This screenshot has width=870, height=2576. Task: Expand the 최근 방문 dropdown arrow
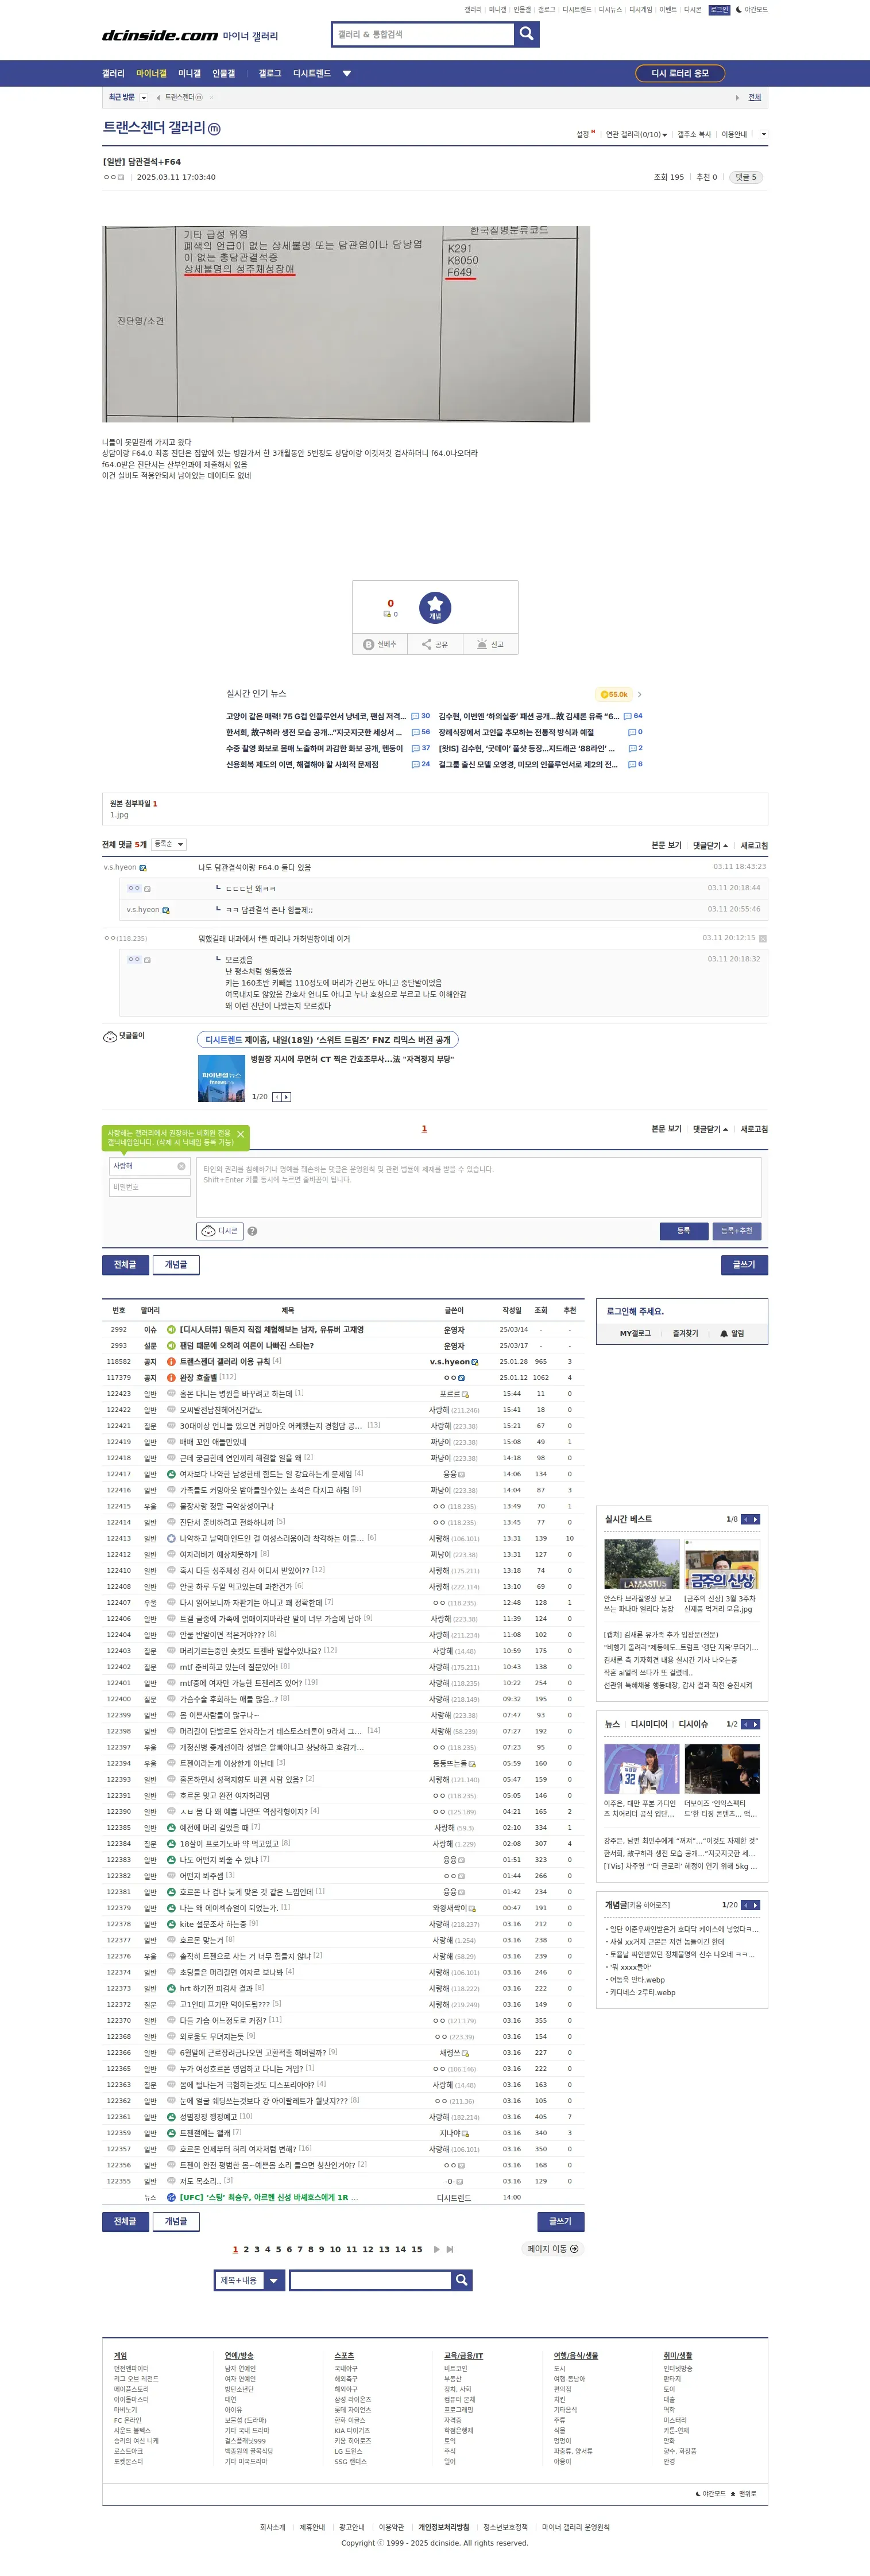coord(144,98)
